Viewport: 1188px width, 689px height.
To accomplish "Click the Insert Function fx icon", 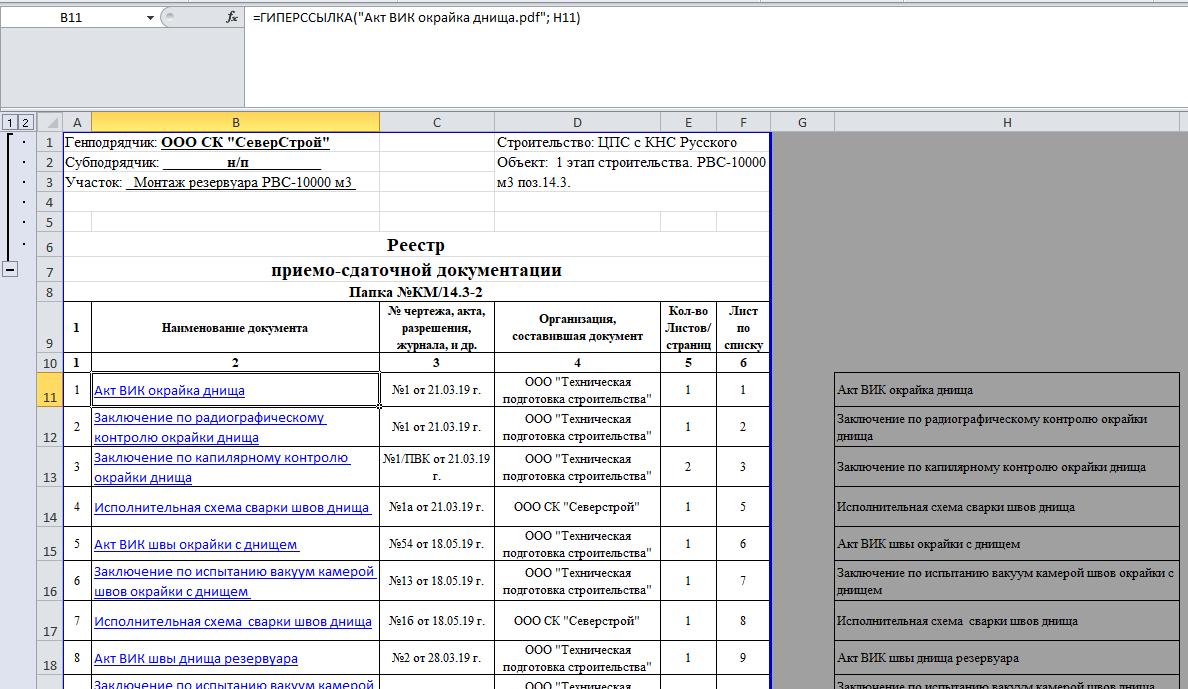I will 232,17.
